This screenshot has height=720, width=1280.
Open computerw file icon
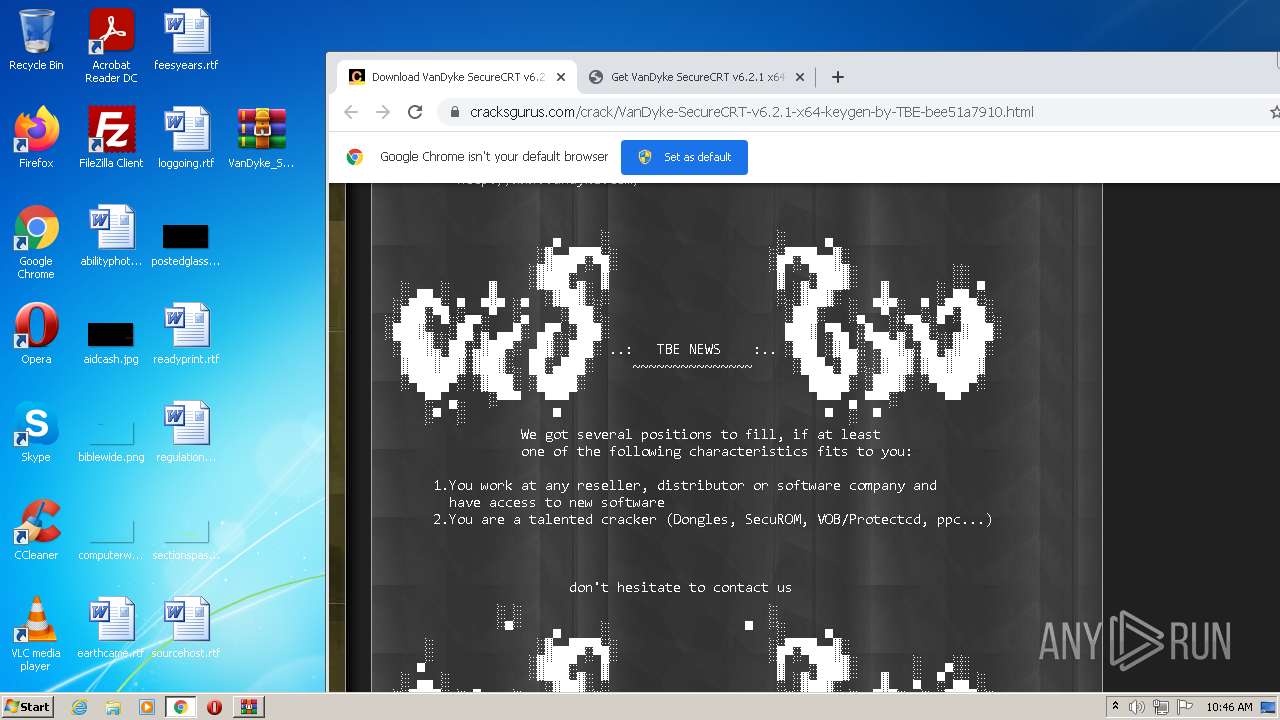[x=111, y=537]
